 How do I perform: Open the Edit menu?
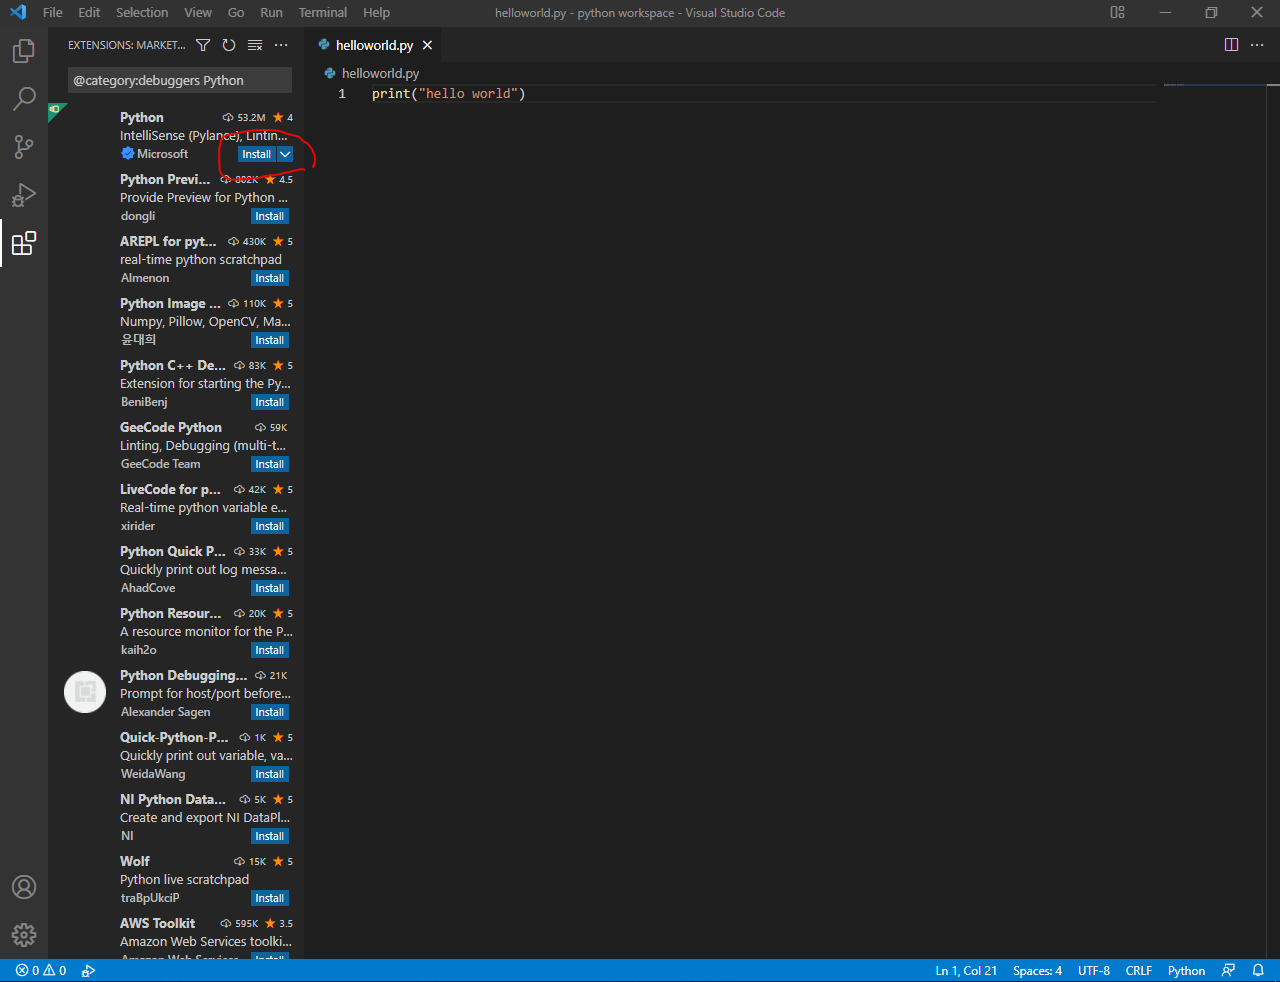(x=89, y=13)
